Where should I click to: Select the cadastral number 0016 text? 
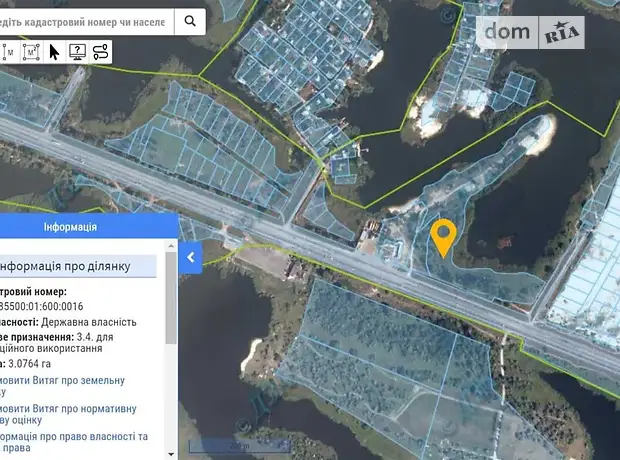point(41,306)
